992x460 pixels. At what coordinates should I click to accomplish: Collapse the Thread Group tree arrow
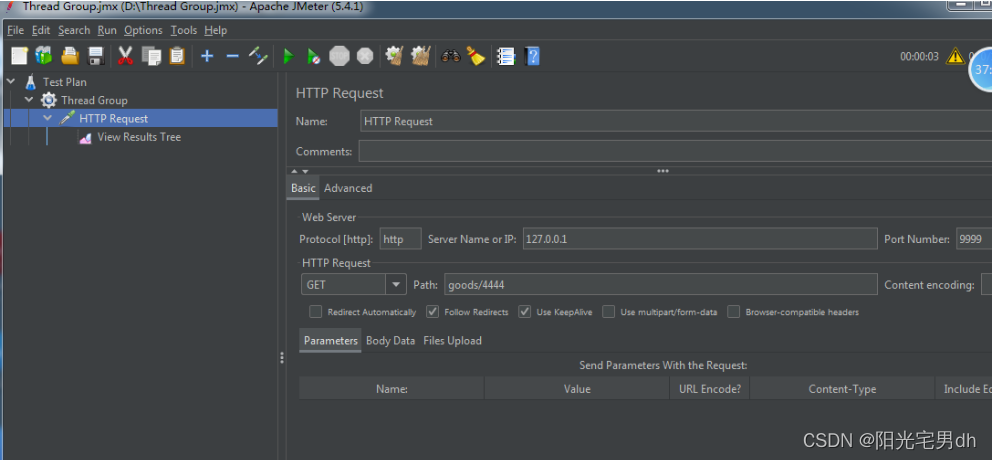29,100
